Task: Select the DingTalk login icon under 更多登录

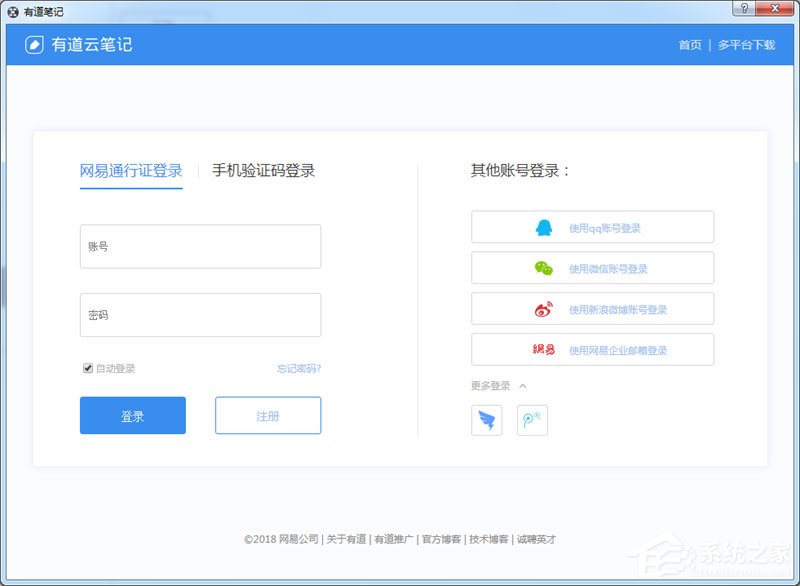Action: (486, 420)
